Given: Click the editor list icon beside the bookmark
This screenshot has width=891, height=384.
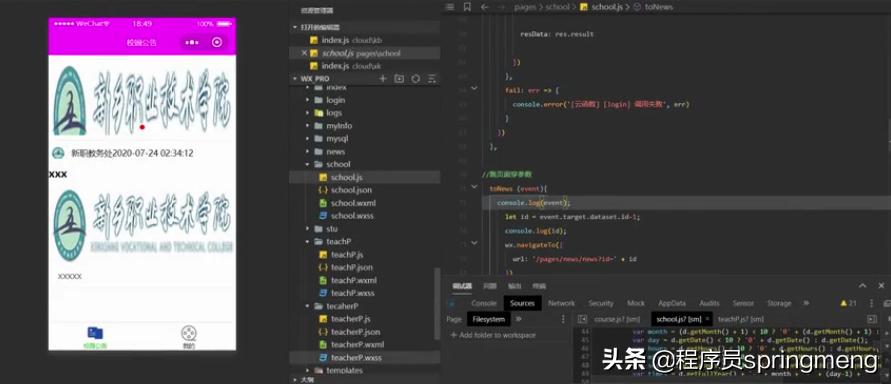Looking at the screenshot, I should [450, 7].
